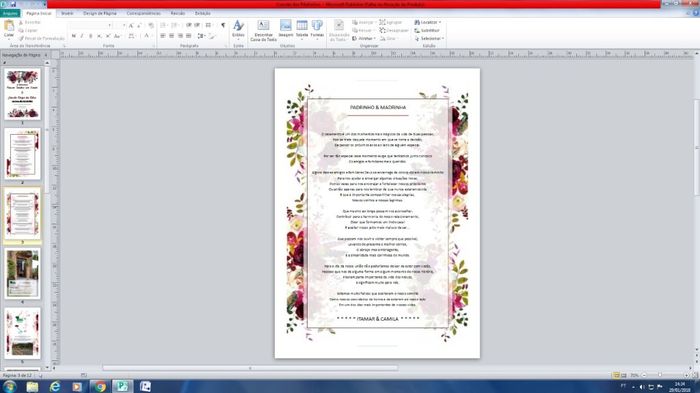Image resolution: width=700 pixels, height=393 pixels.
Task: Click the Agrupar button
Action: 391,22
